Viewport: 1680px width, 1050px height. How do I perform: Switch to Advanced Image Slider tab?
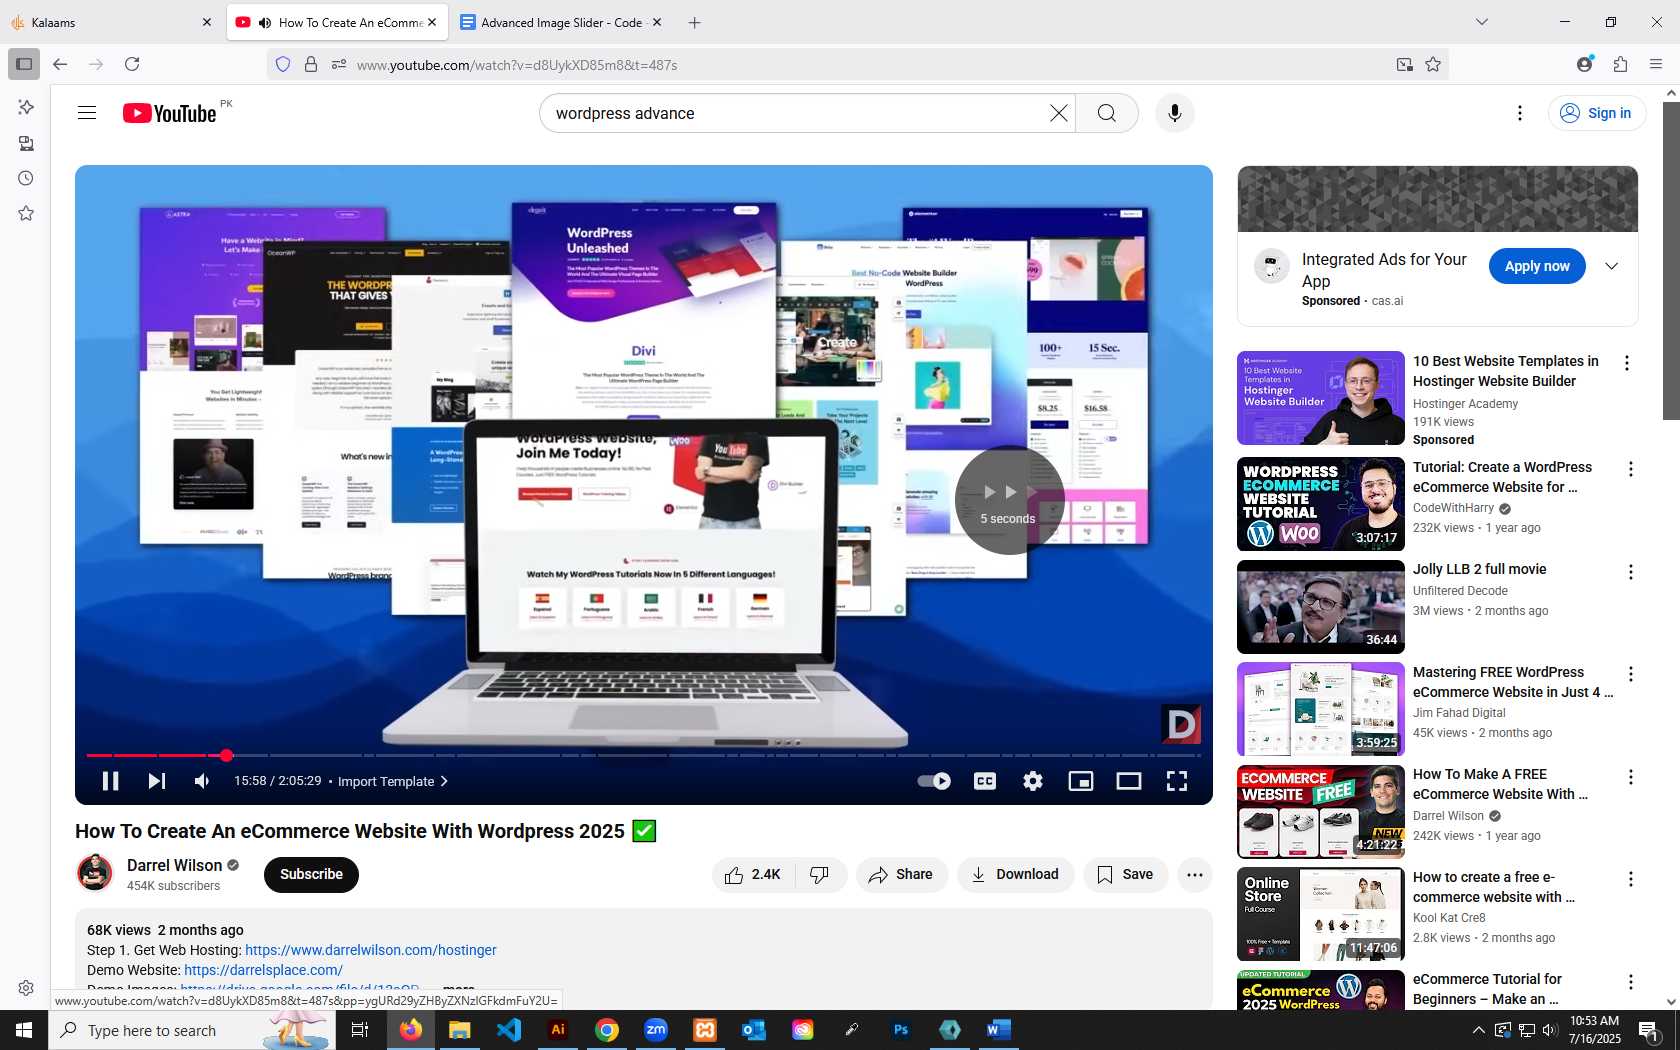coord(561,22)
